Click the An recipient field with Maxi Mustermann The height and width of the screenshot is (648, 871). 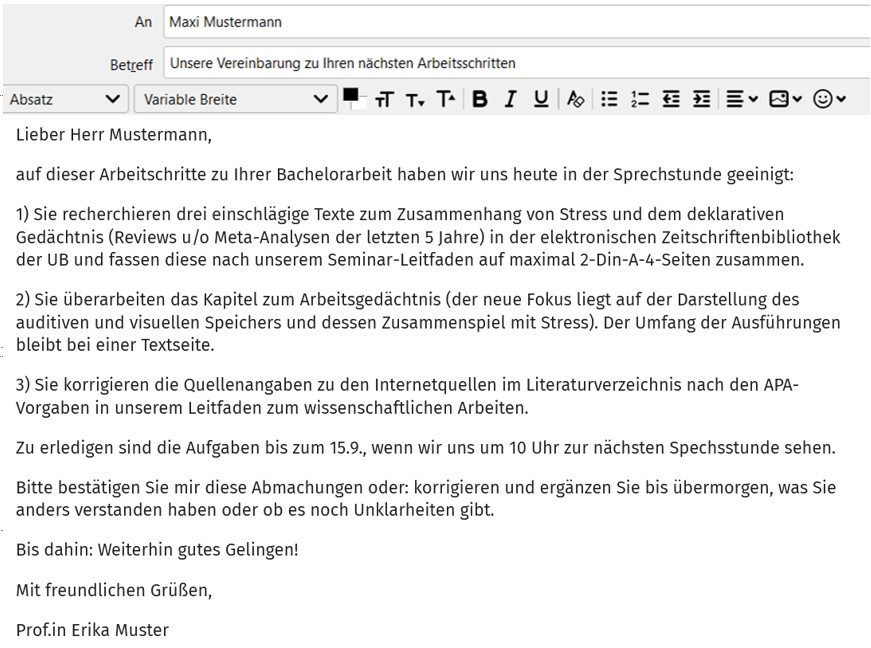tap(515, 21)
